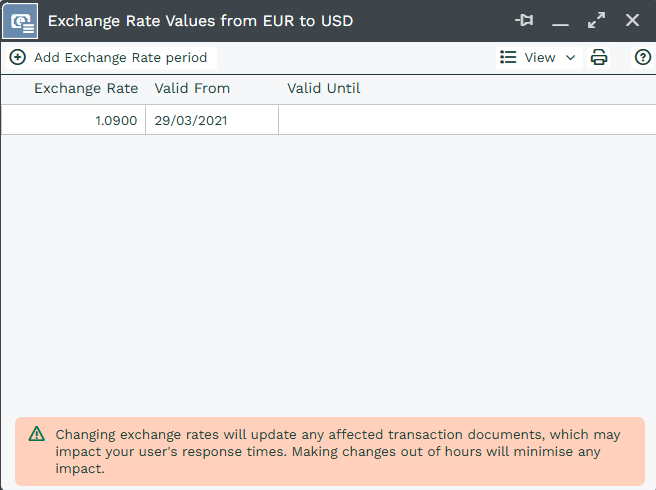Open the View menu label

click(x=540, y=58)
